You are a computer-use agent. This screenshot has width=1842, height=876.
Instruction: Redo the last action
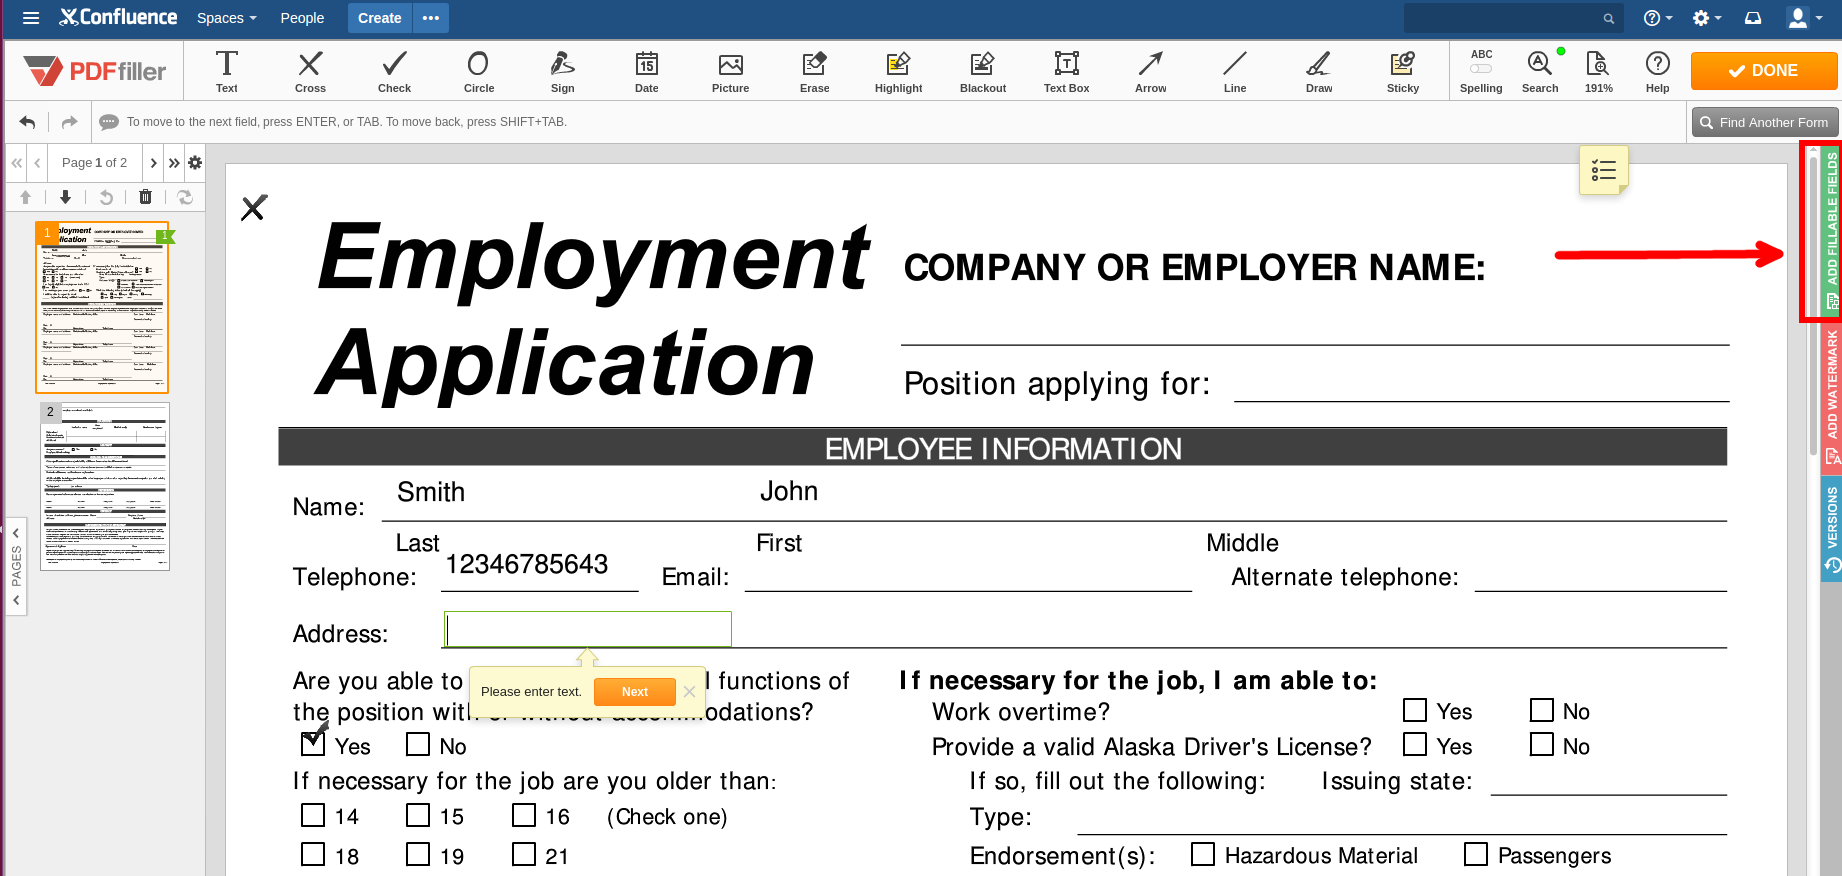pyautogui.click(x=69, y=122)
